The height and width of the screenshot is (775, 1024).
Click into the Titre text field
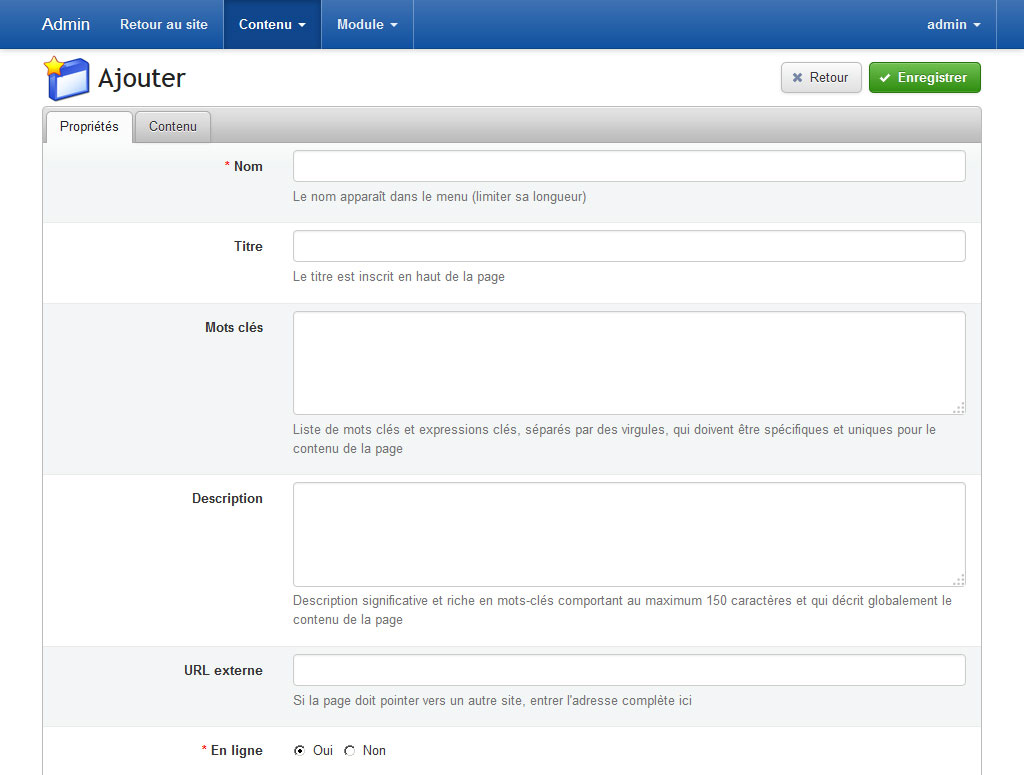point(628,246)
